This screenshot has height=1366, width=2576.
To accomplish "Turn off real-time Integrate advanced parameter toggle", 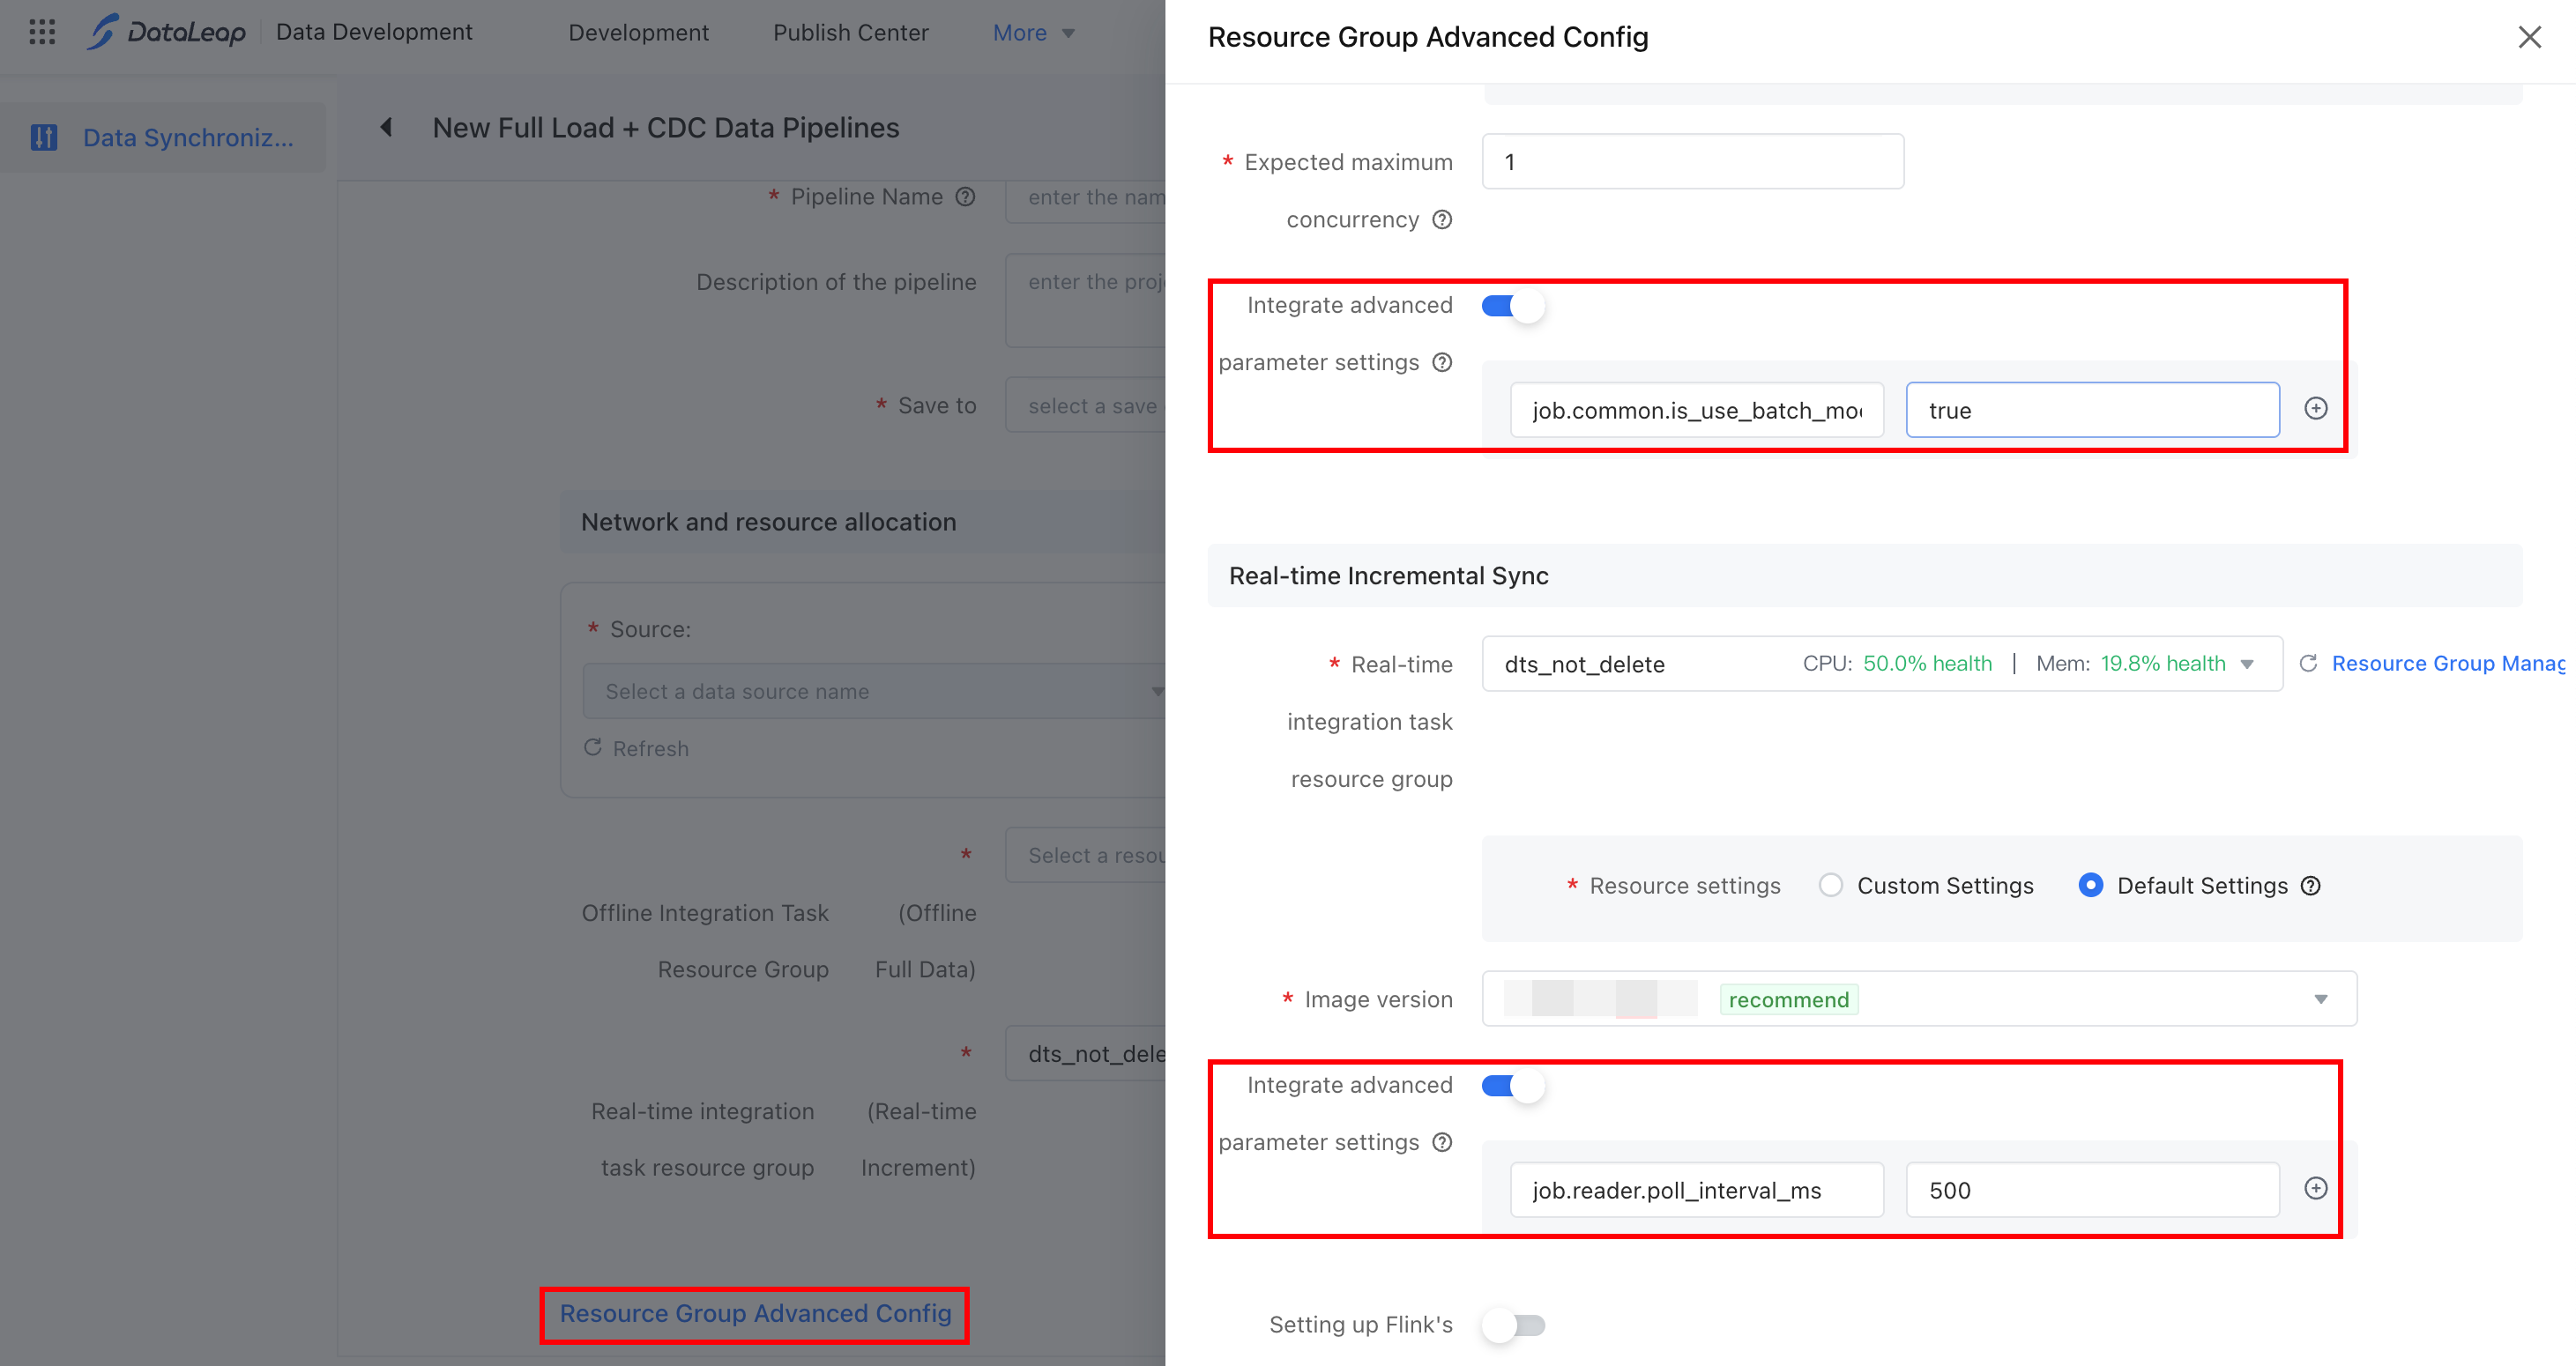I will [x=1513, y=1086].
